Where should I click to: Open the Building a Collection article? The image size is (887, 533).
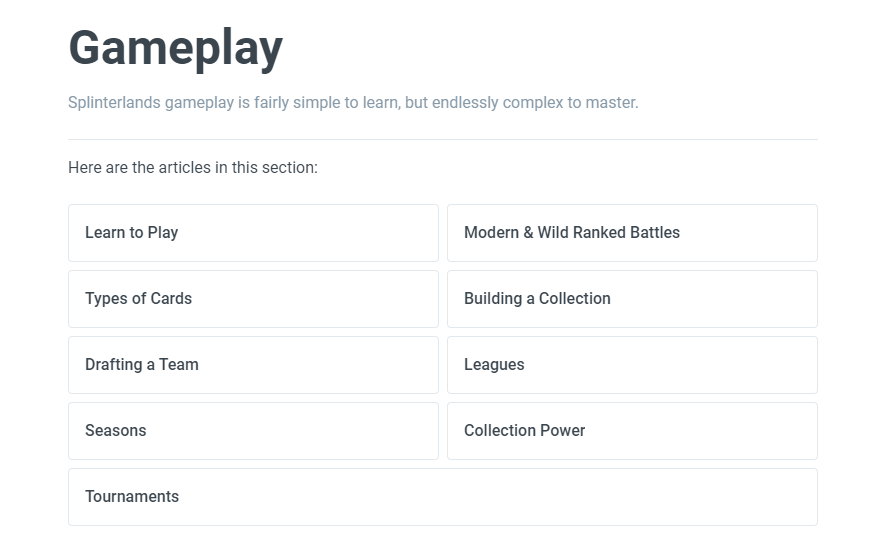coord(537,299)
